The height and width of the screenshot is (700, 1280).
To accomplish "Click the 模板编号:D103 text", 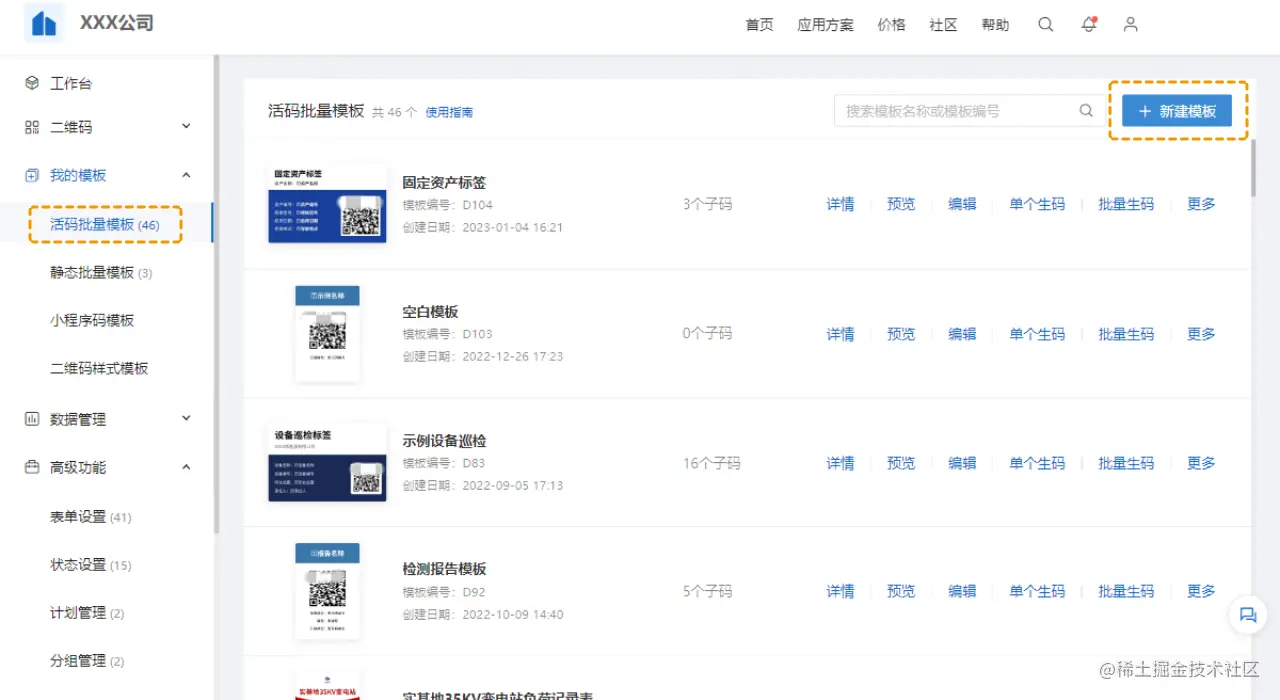I will coord(447,334).
